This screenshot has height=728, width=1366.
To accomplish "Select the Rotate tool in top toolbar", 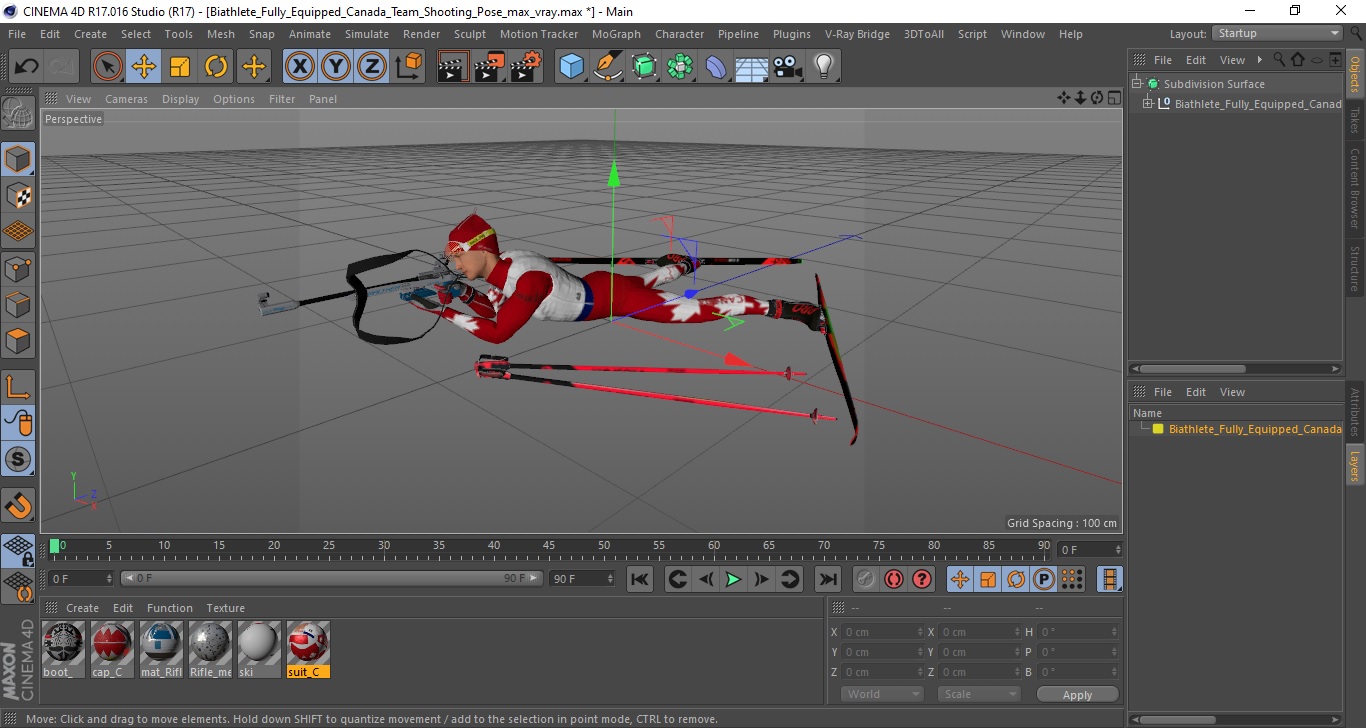I will (x=216, y=67).
